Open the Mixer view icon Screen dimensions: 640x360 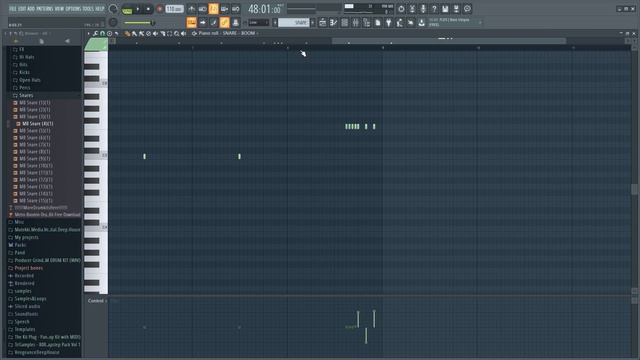(x=356, y=22)
